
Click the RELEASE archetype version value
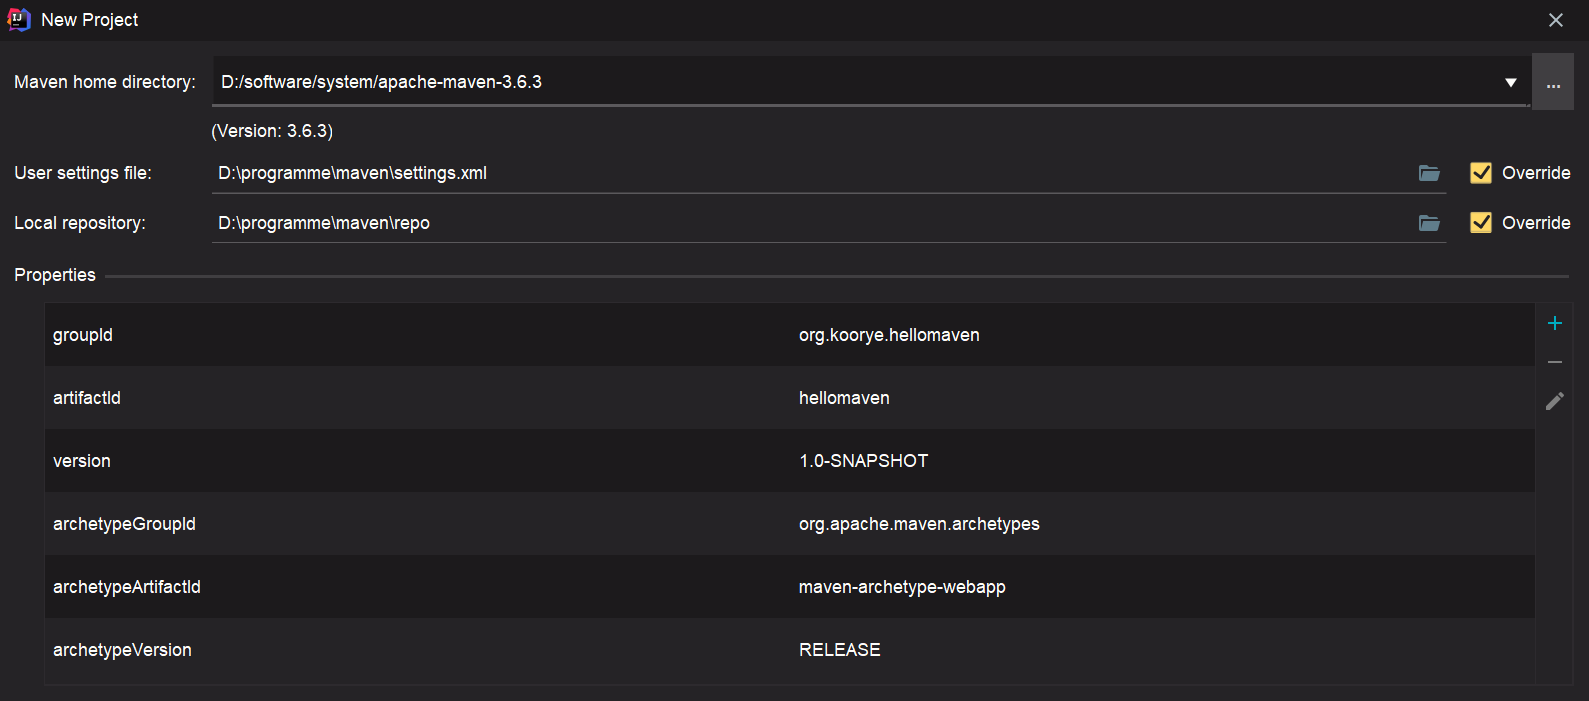click(840, 650)
